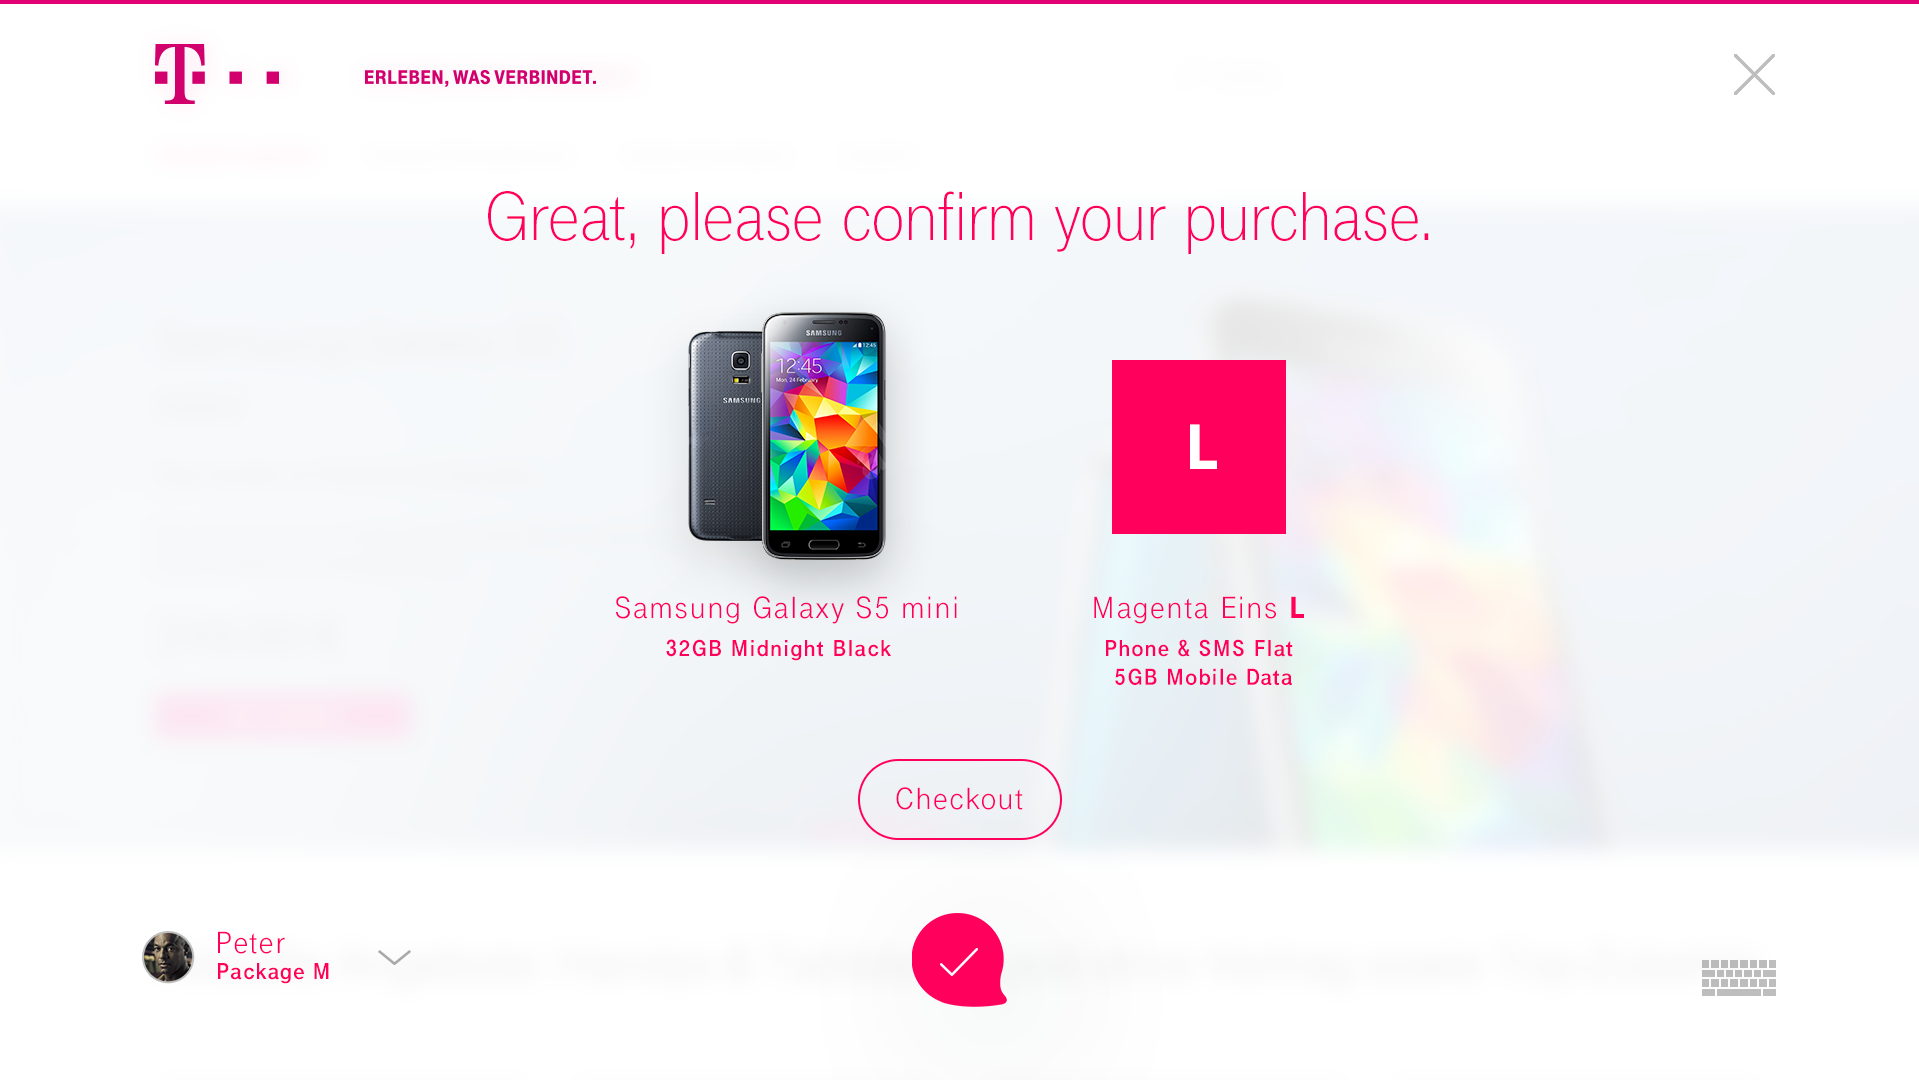
Task: Click the Package M label
Action: point(273,972)
